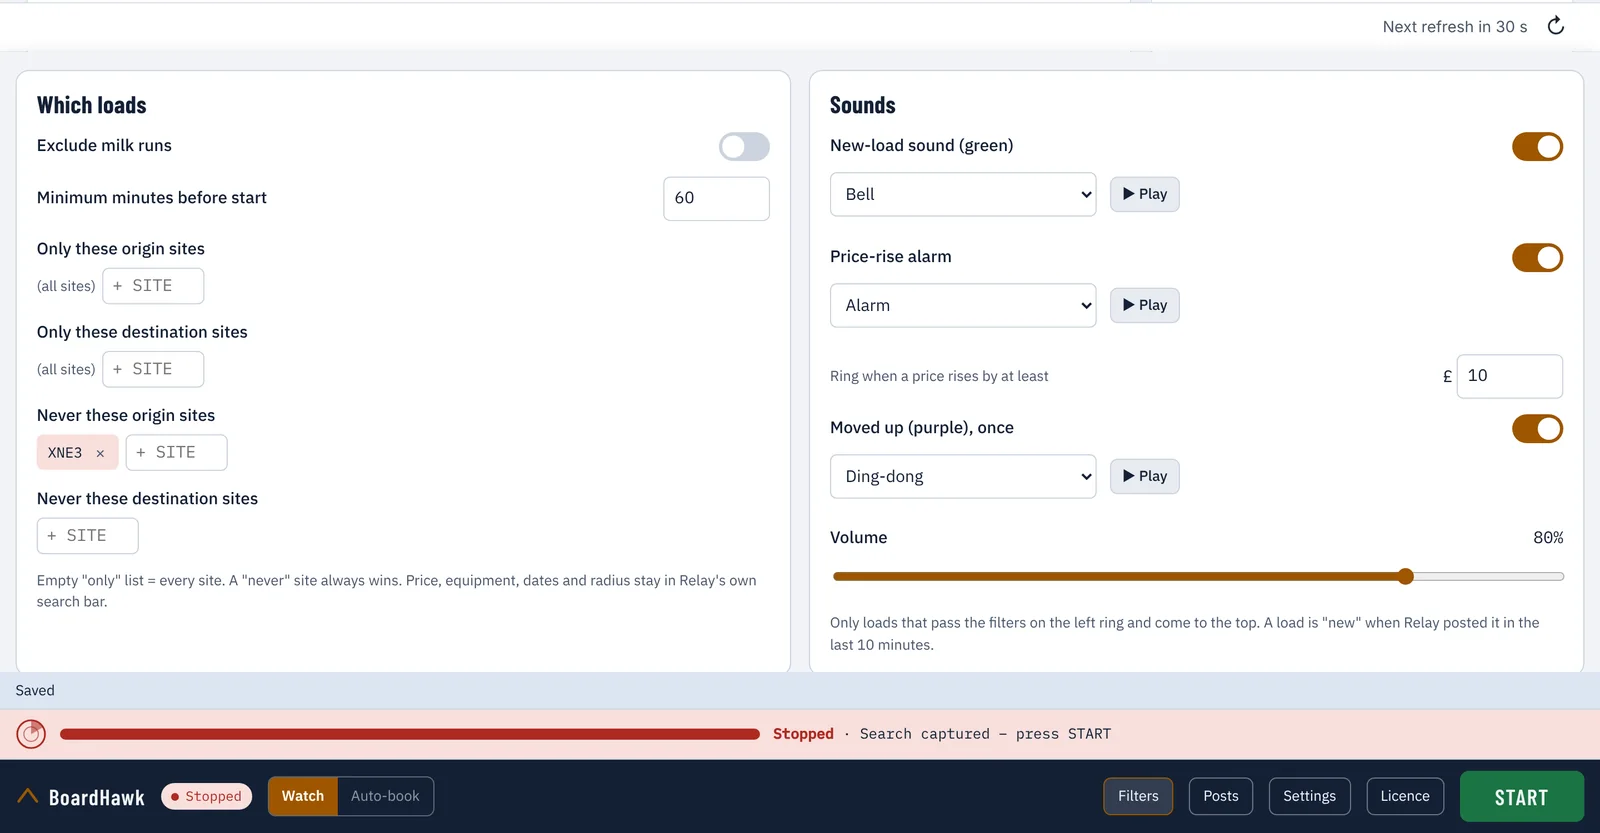
Task: Switch to Auto-book mode
Action: tap(385, 796)
